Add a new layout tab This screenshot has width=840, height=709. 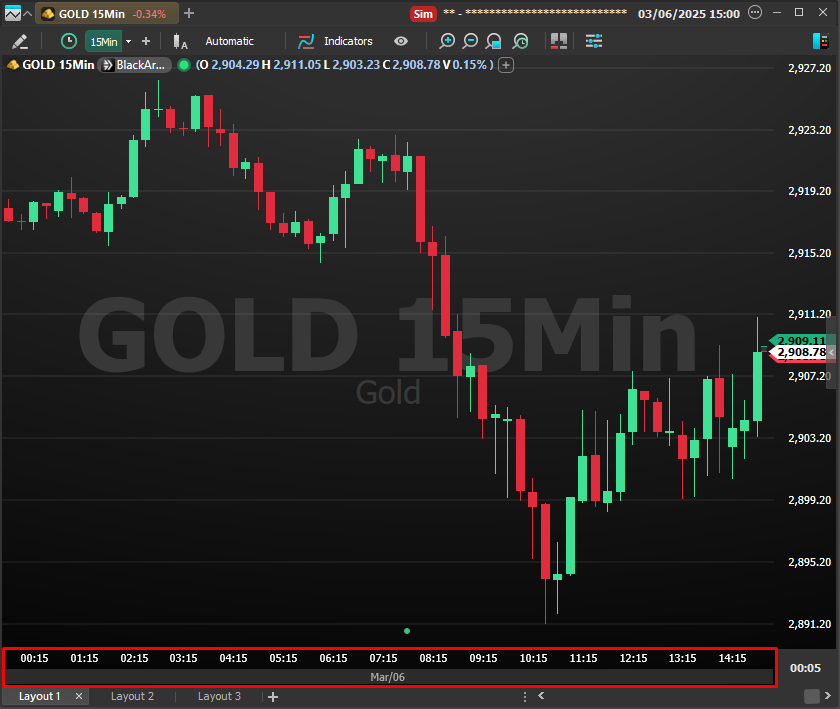click(x=273, y=696)
